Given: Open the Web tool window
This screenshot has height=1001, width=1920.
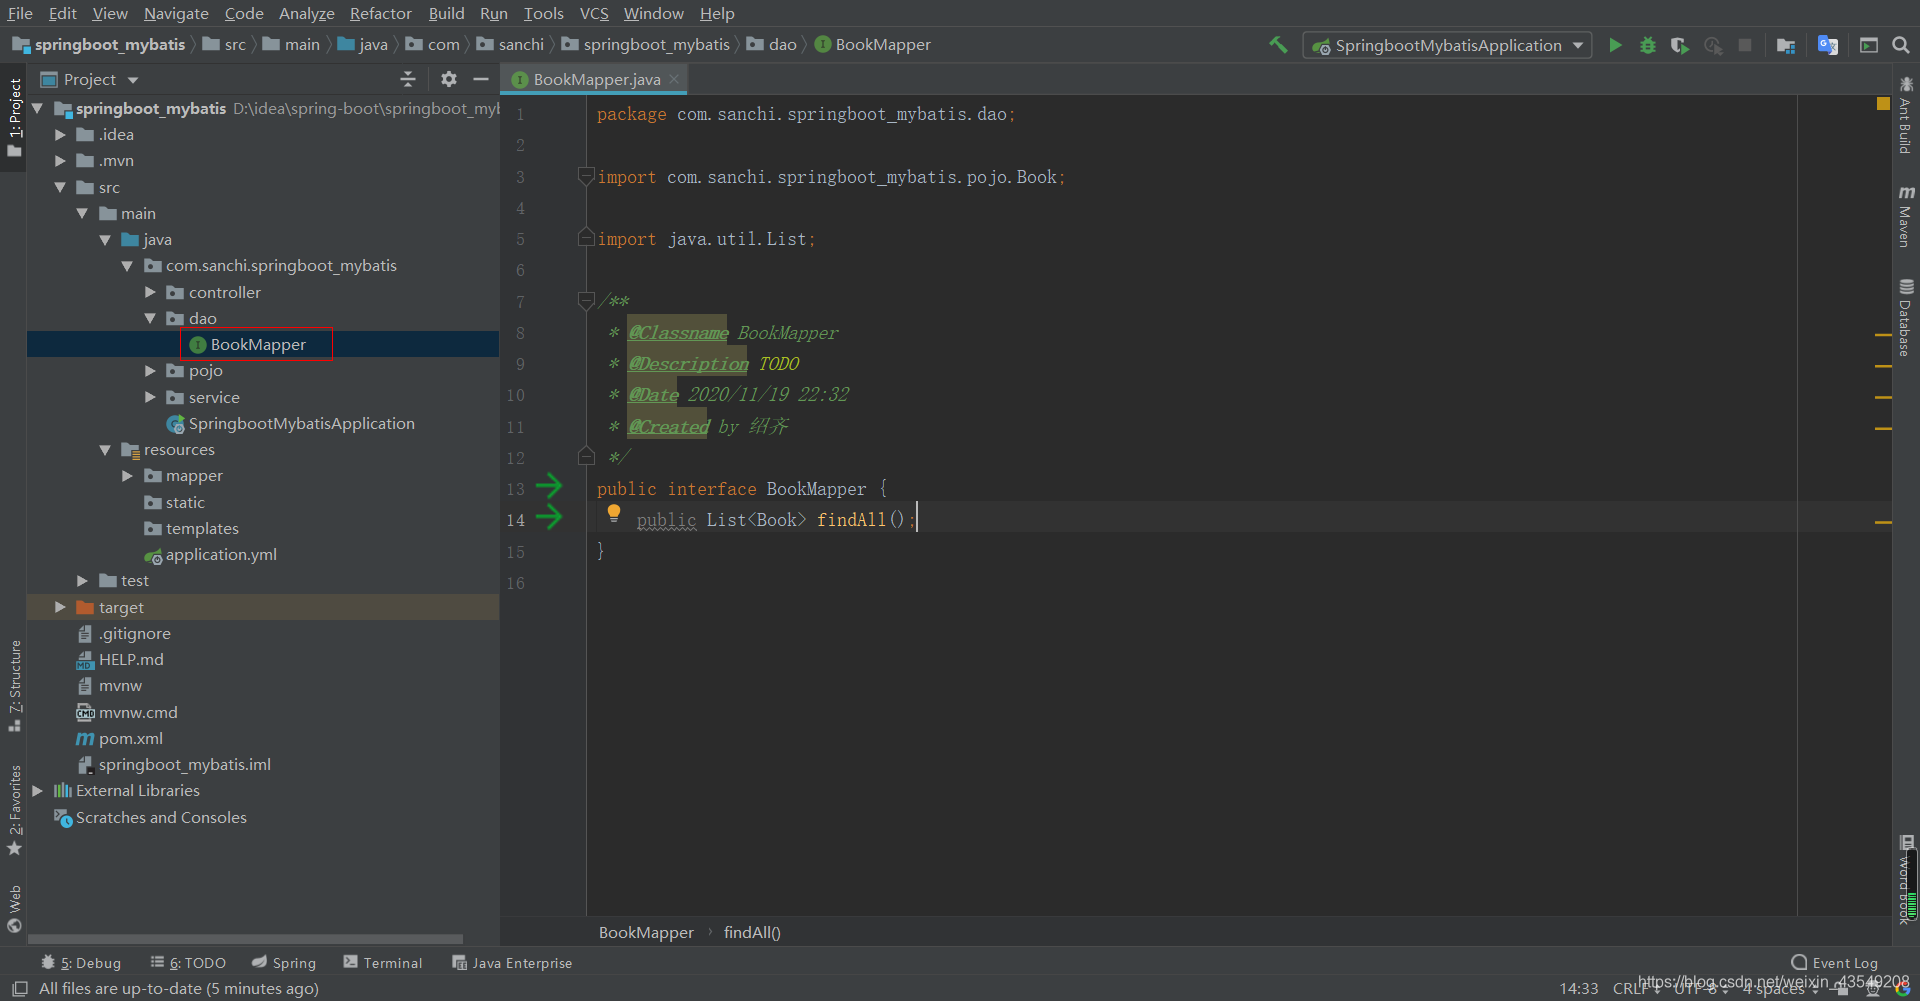Looking at the screenshot, I should click(14, 908).
